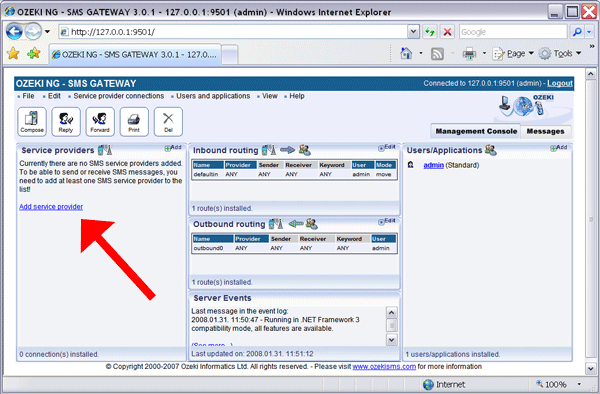The width and height of the screenshot is (600, 394).
Task: Click the Server Events scroll up arrow
Action: pos(391,313)
